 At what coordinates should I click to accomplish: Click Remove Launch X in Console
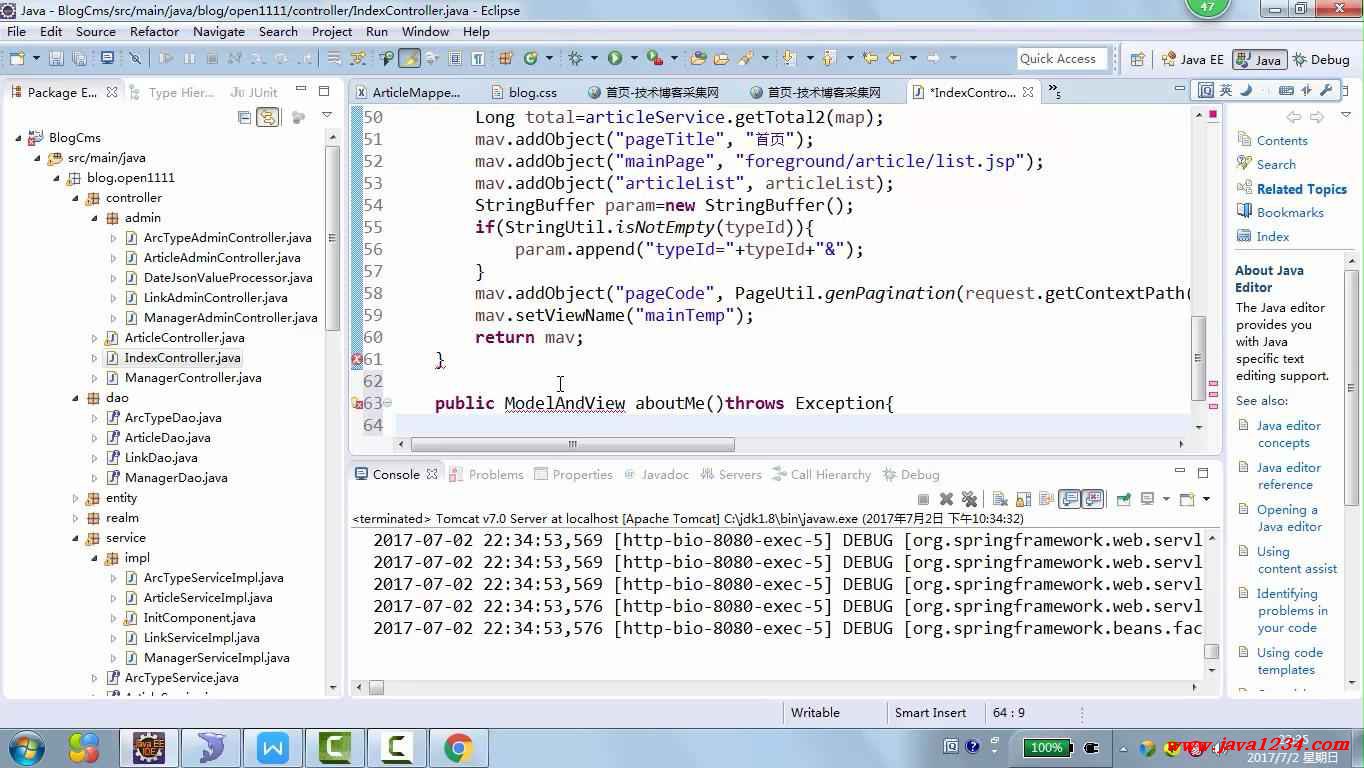(x=946, y=499)
